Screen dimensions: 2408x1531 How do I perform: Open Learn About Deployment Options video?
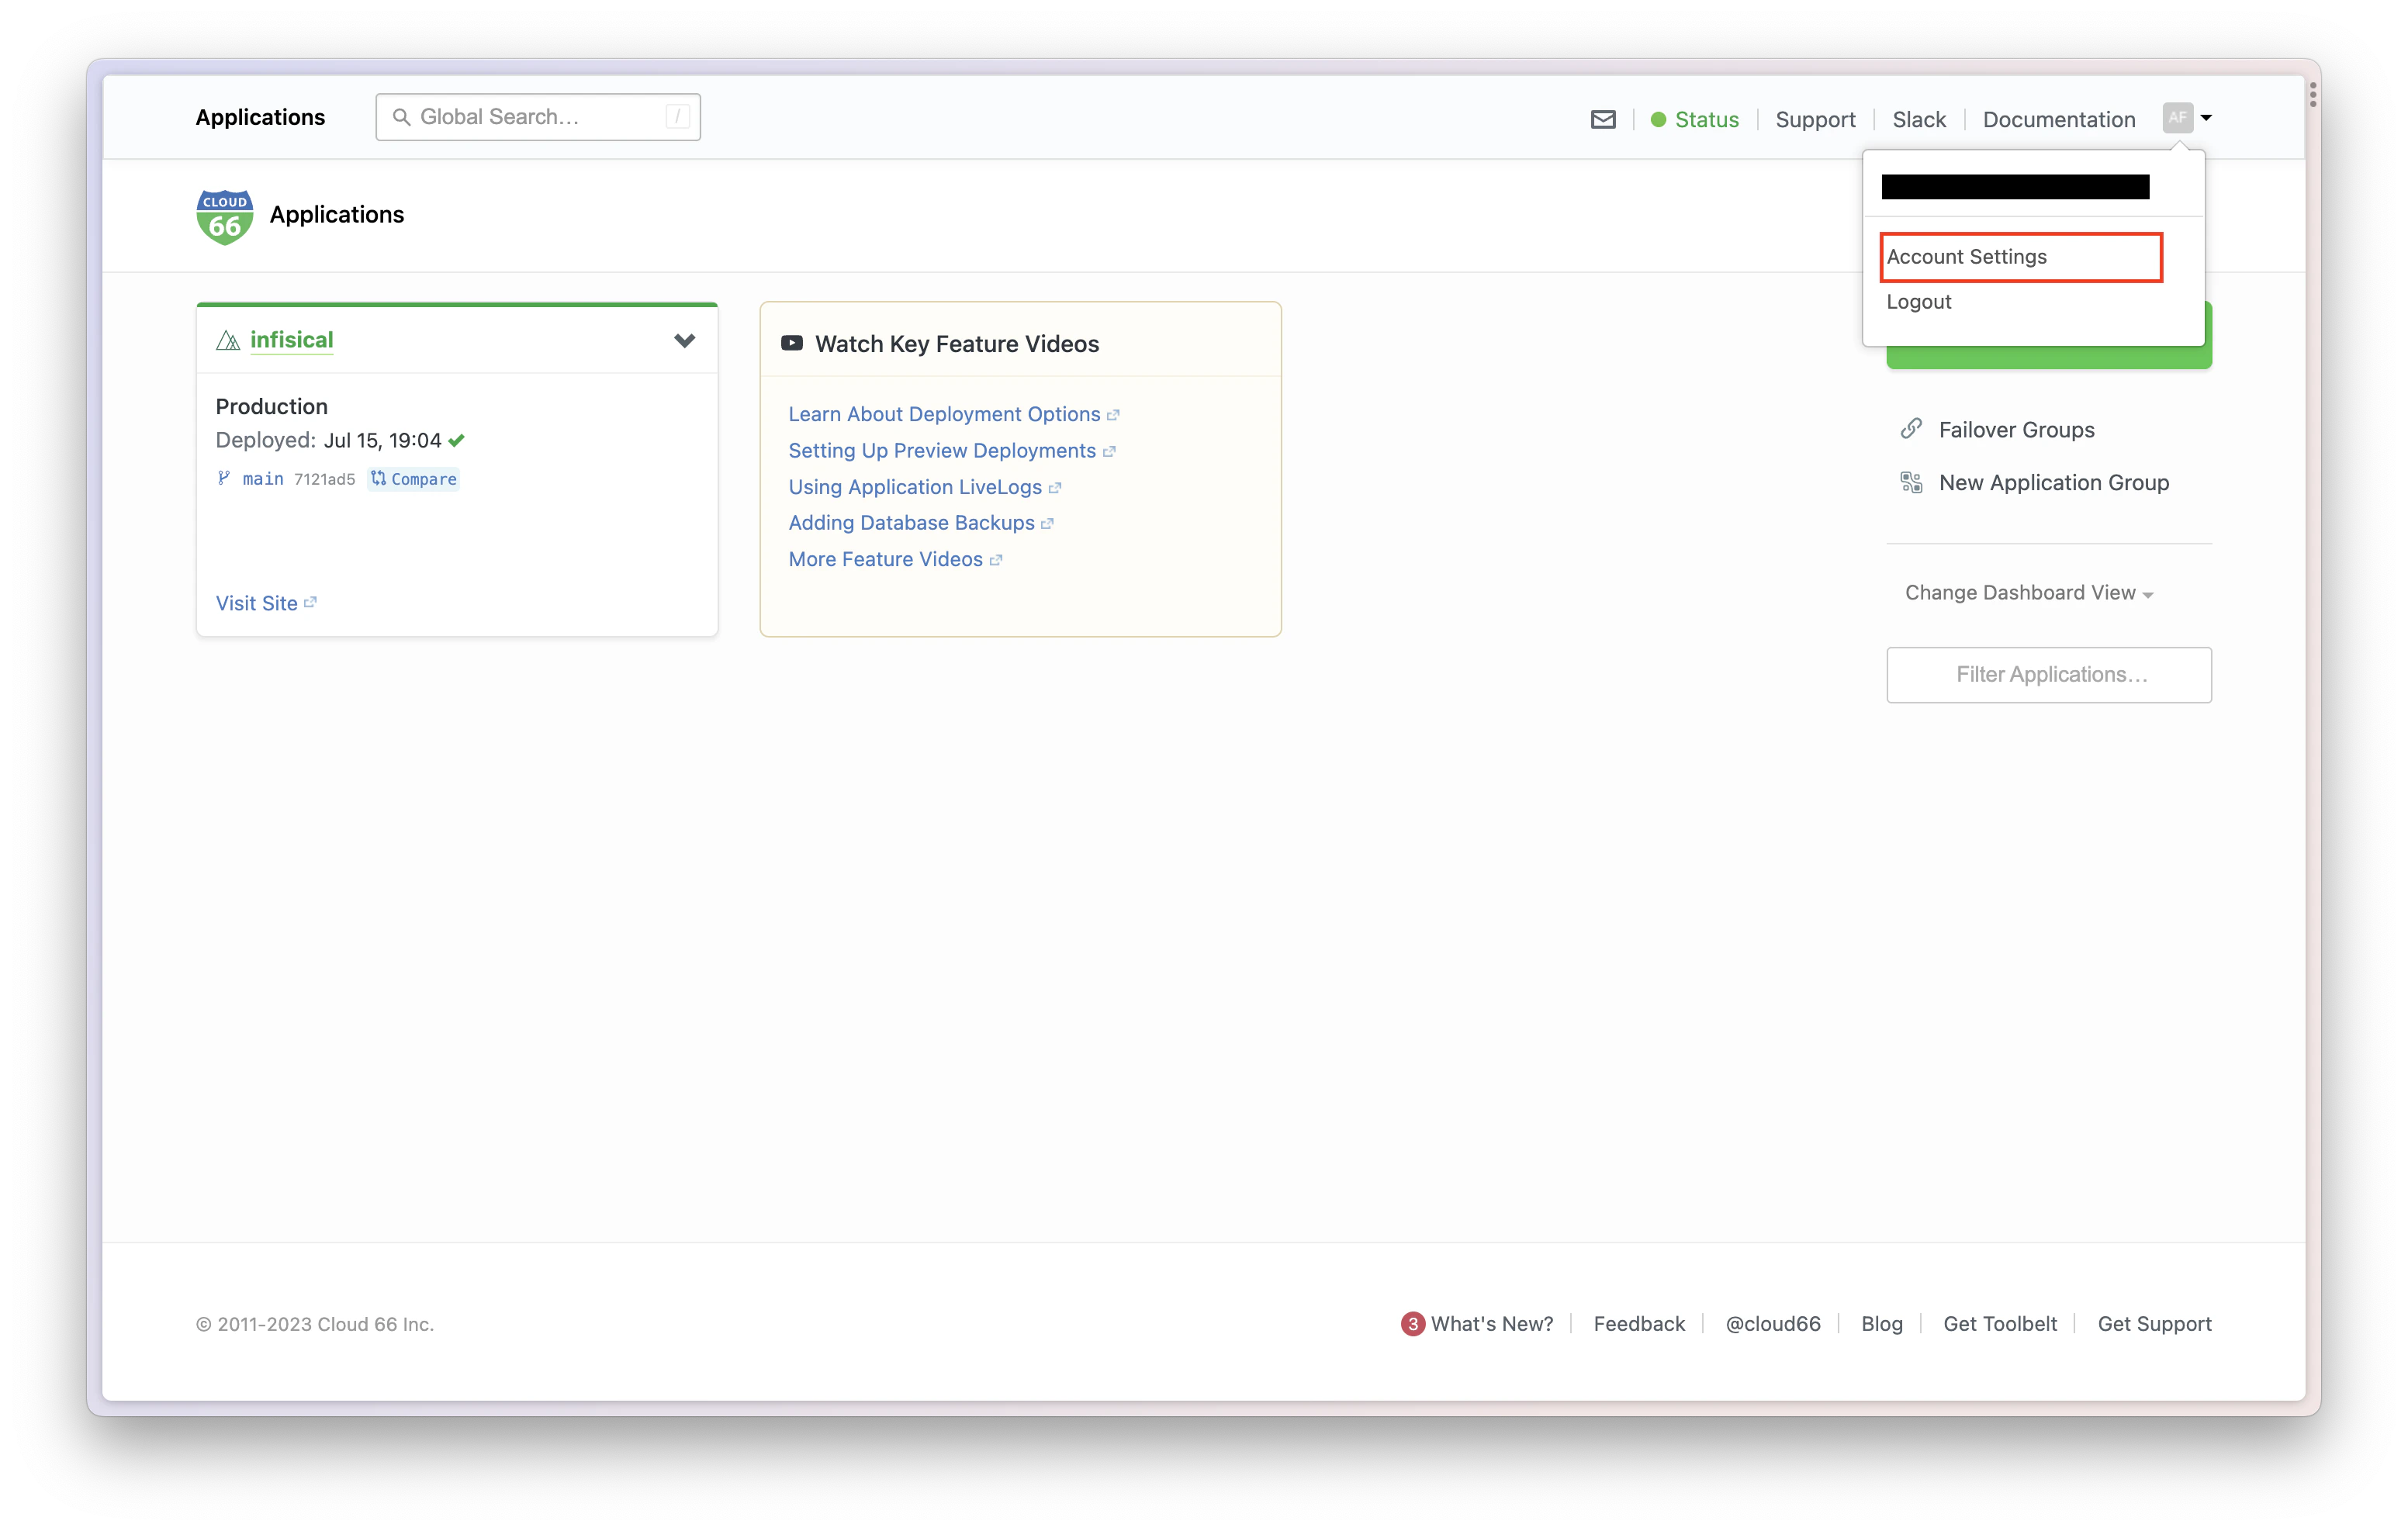point(944,414)
